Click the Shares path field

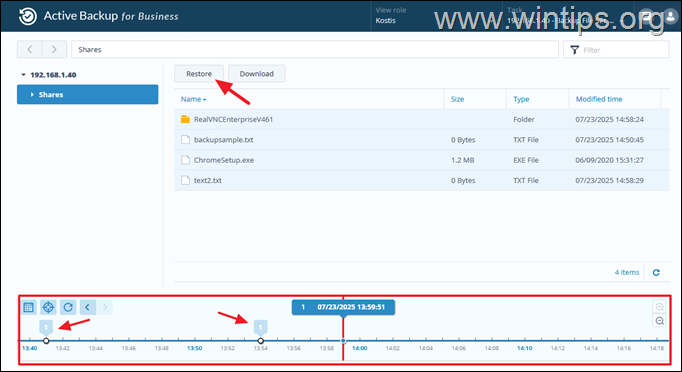(315, 50)
